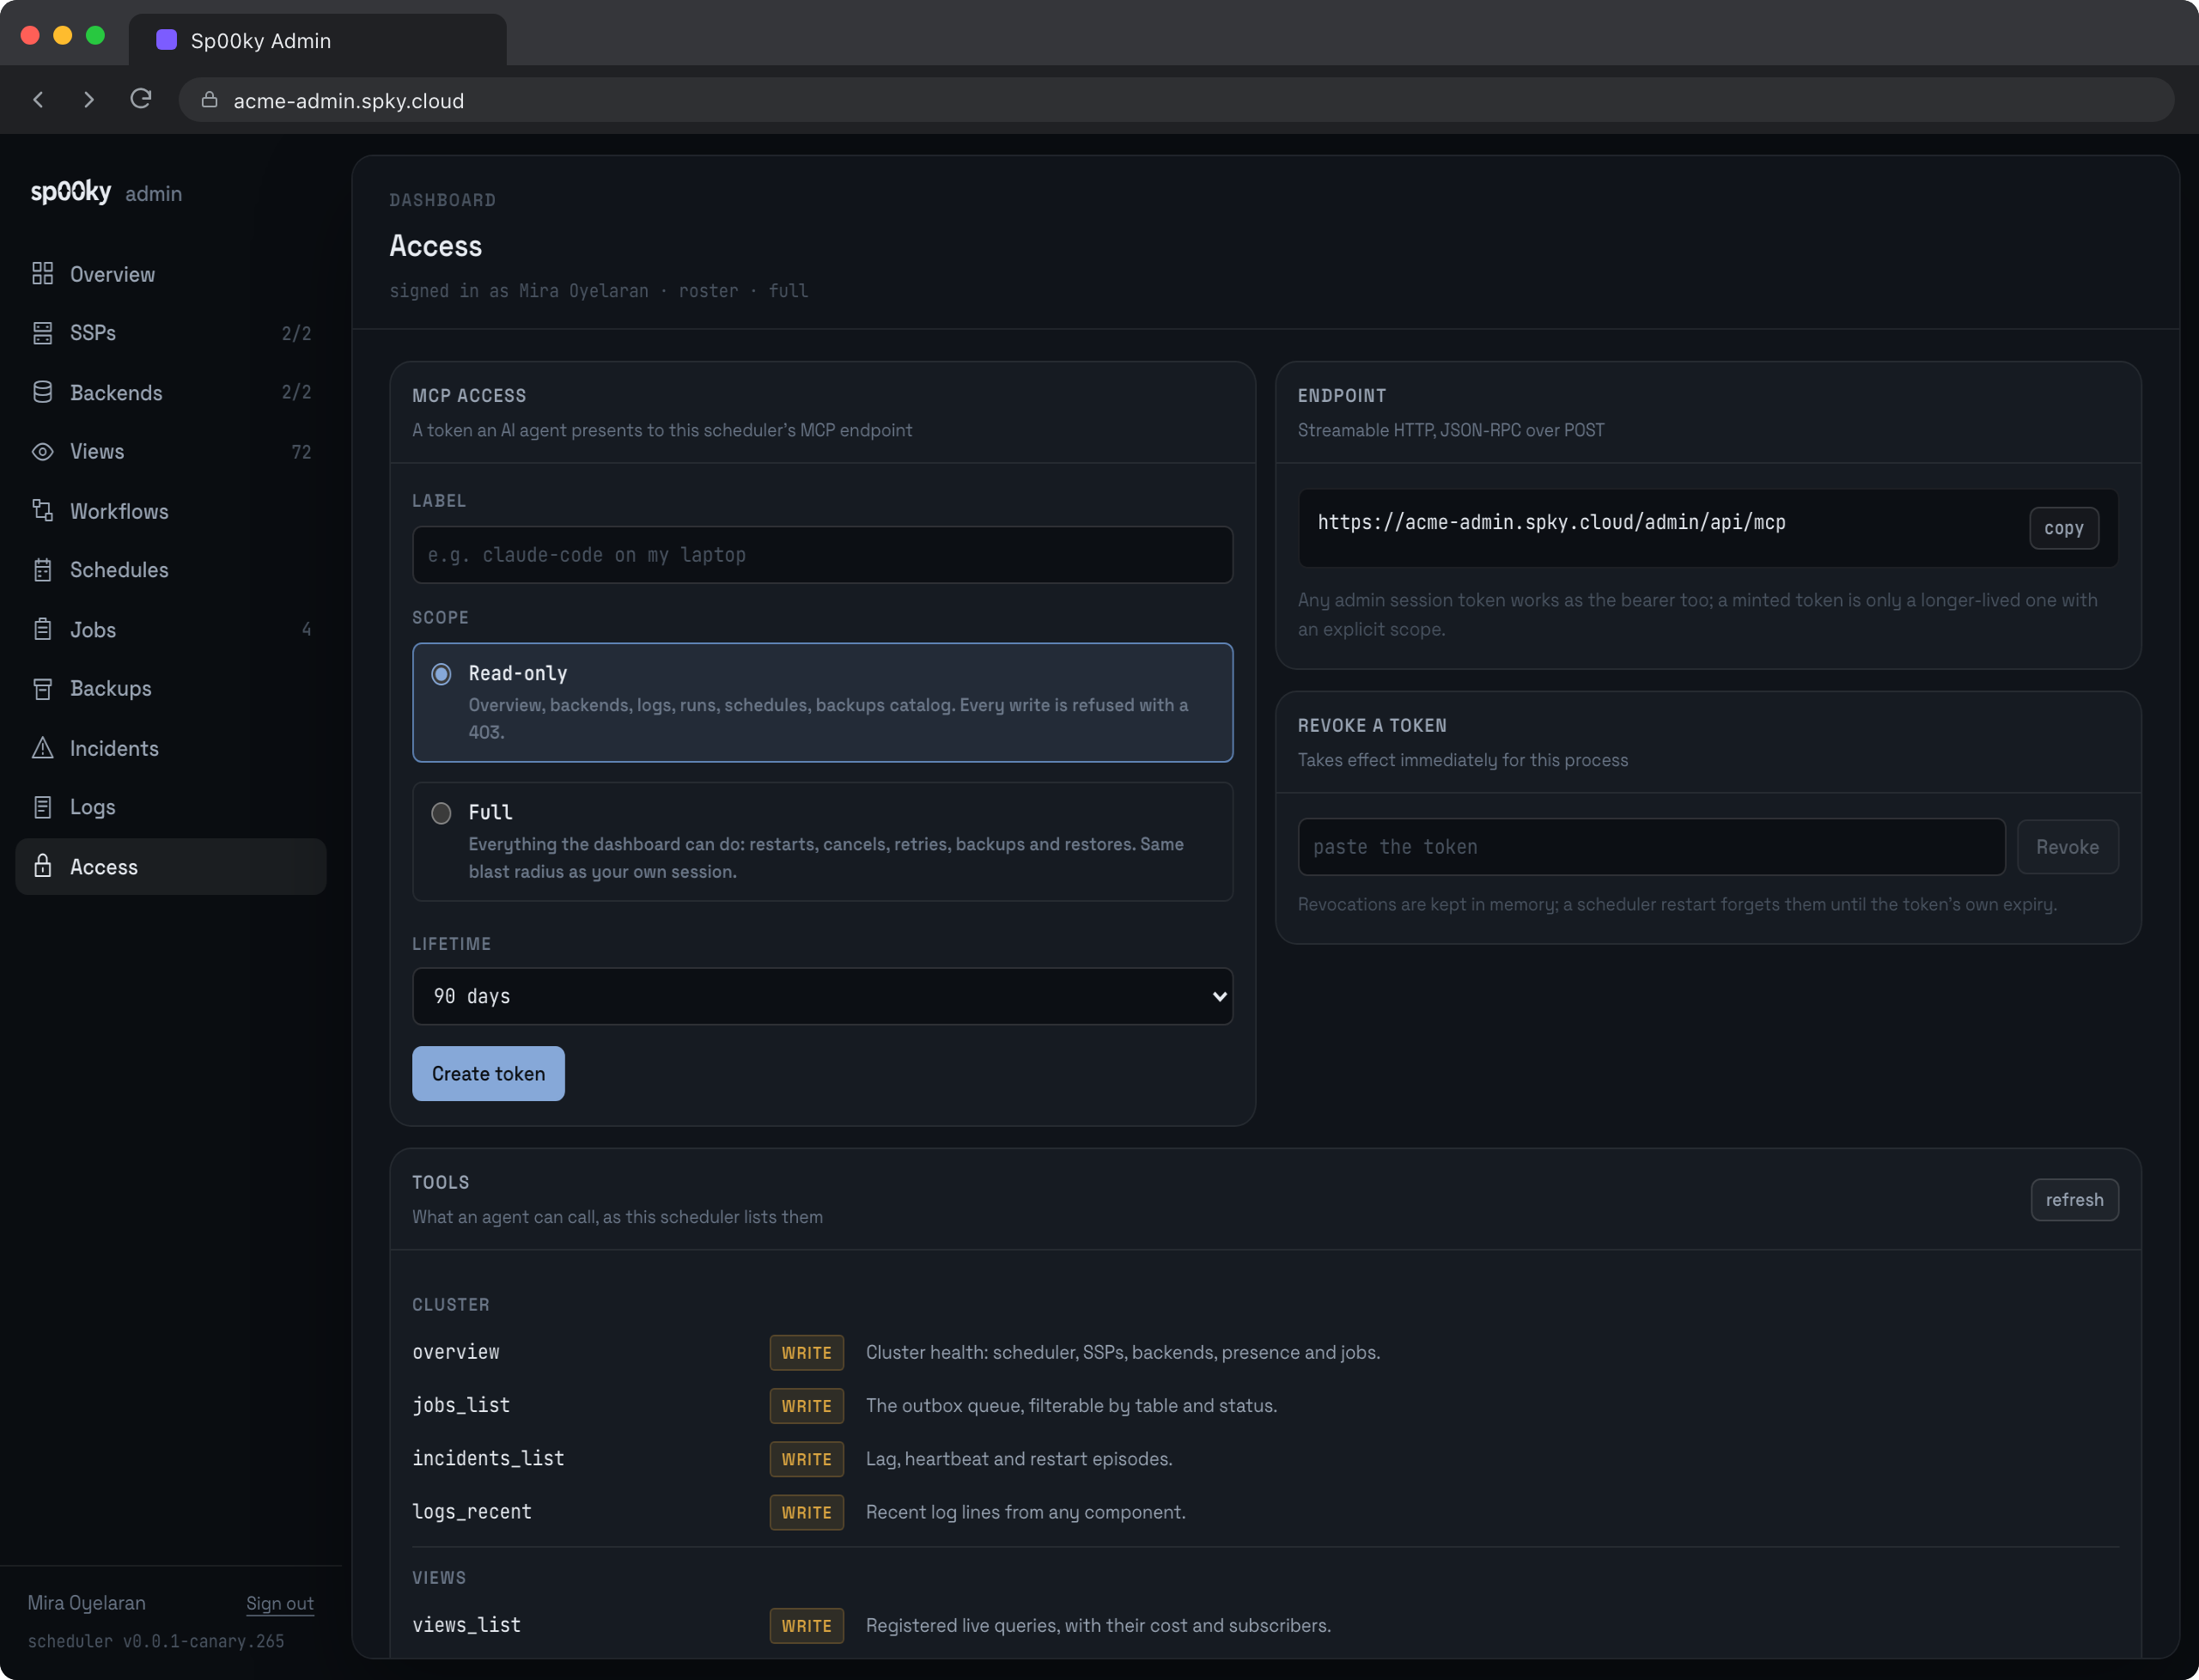This screenshot has width=2199, height=1680.
Task: Click the Revoke button
Action: point(2067,847)
